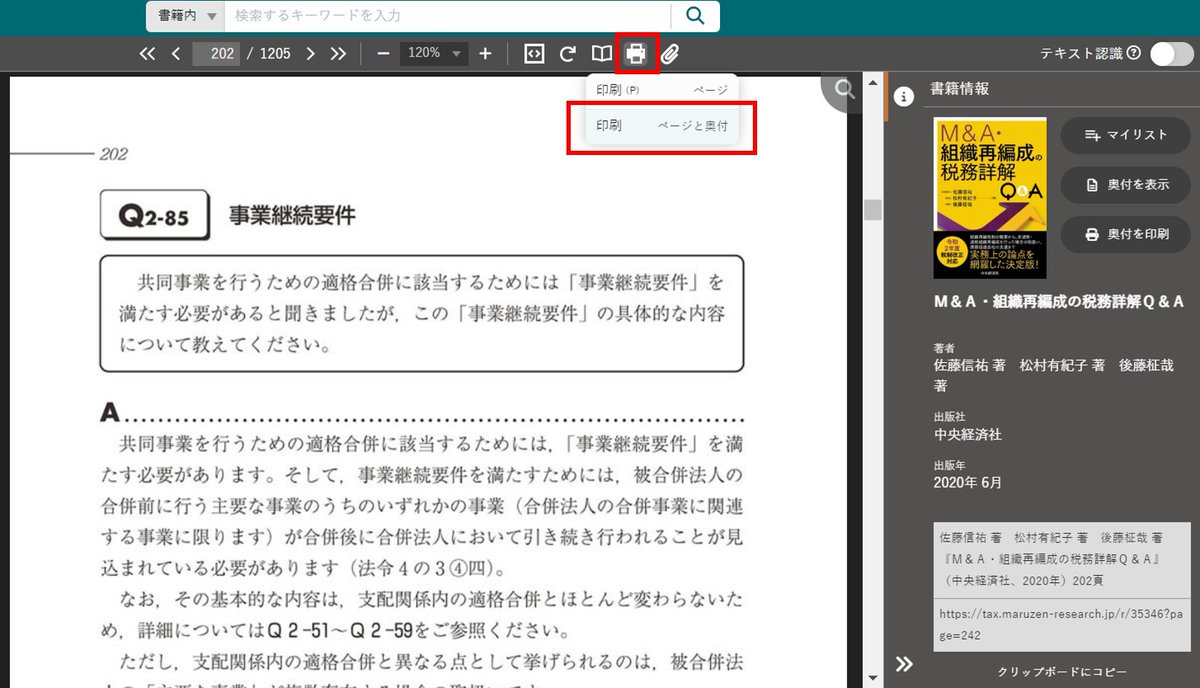
Task: Open the page magnifier on the document
Action: tap(841, 90)
